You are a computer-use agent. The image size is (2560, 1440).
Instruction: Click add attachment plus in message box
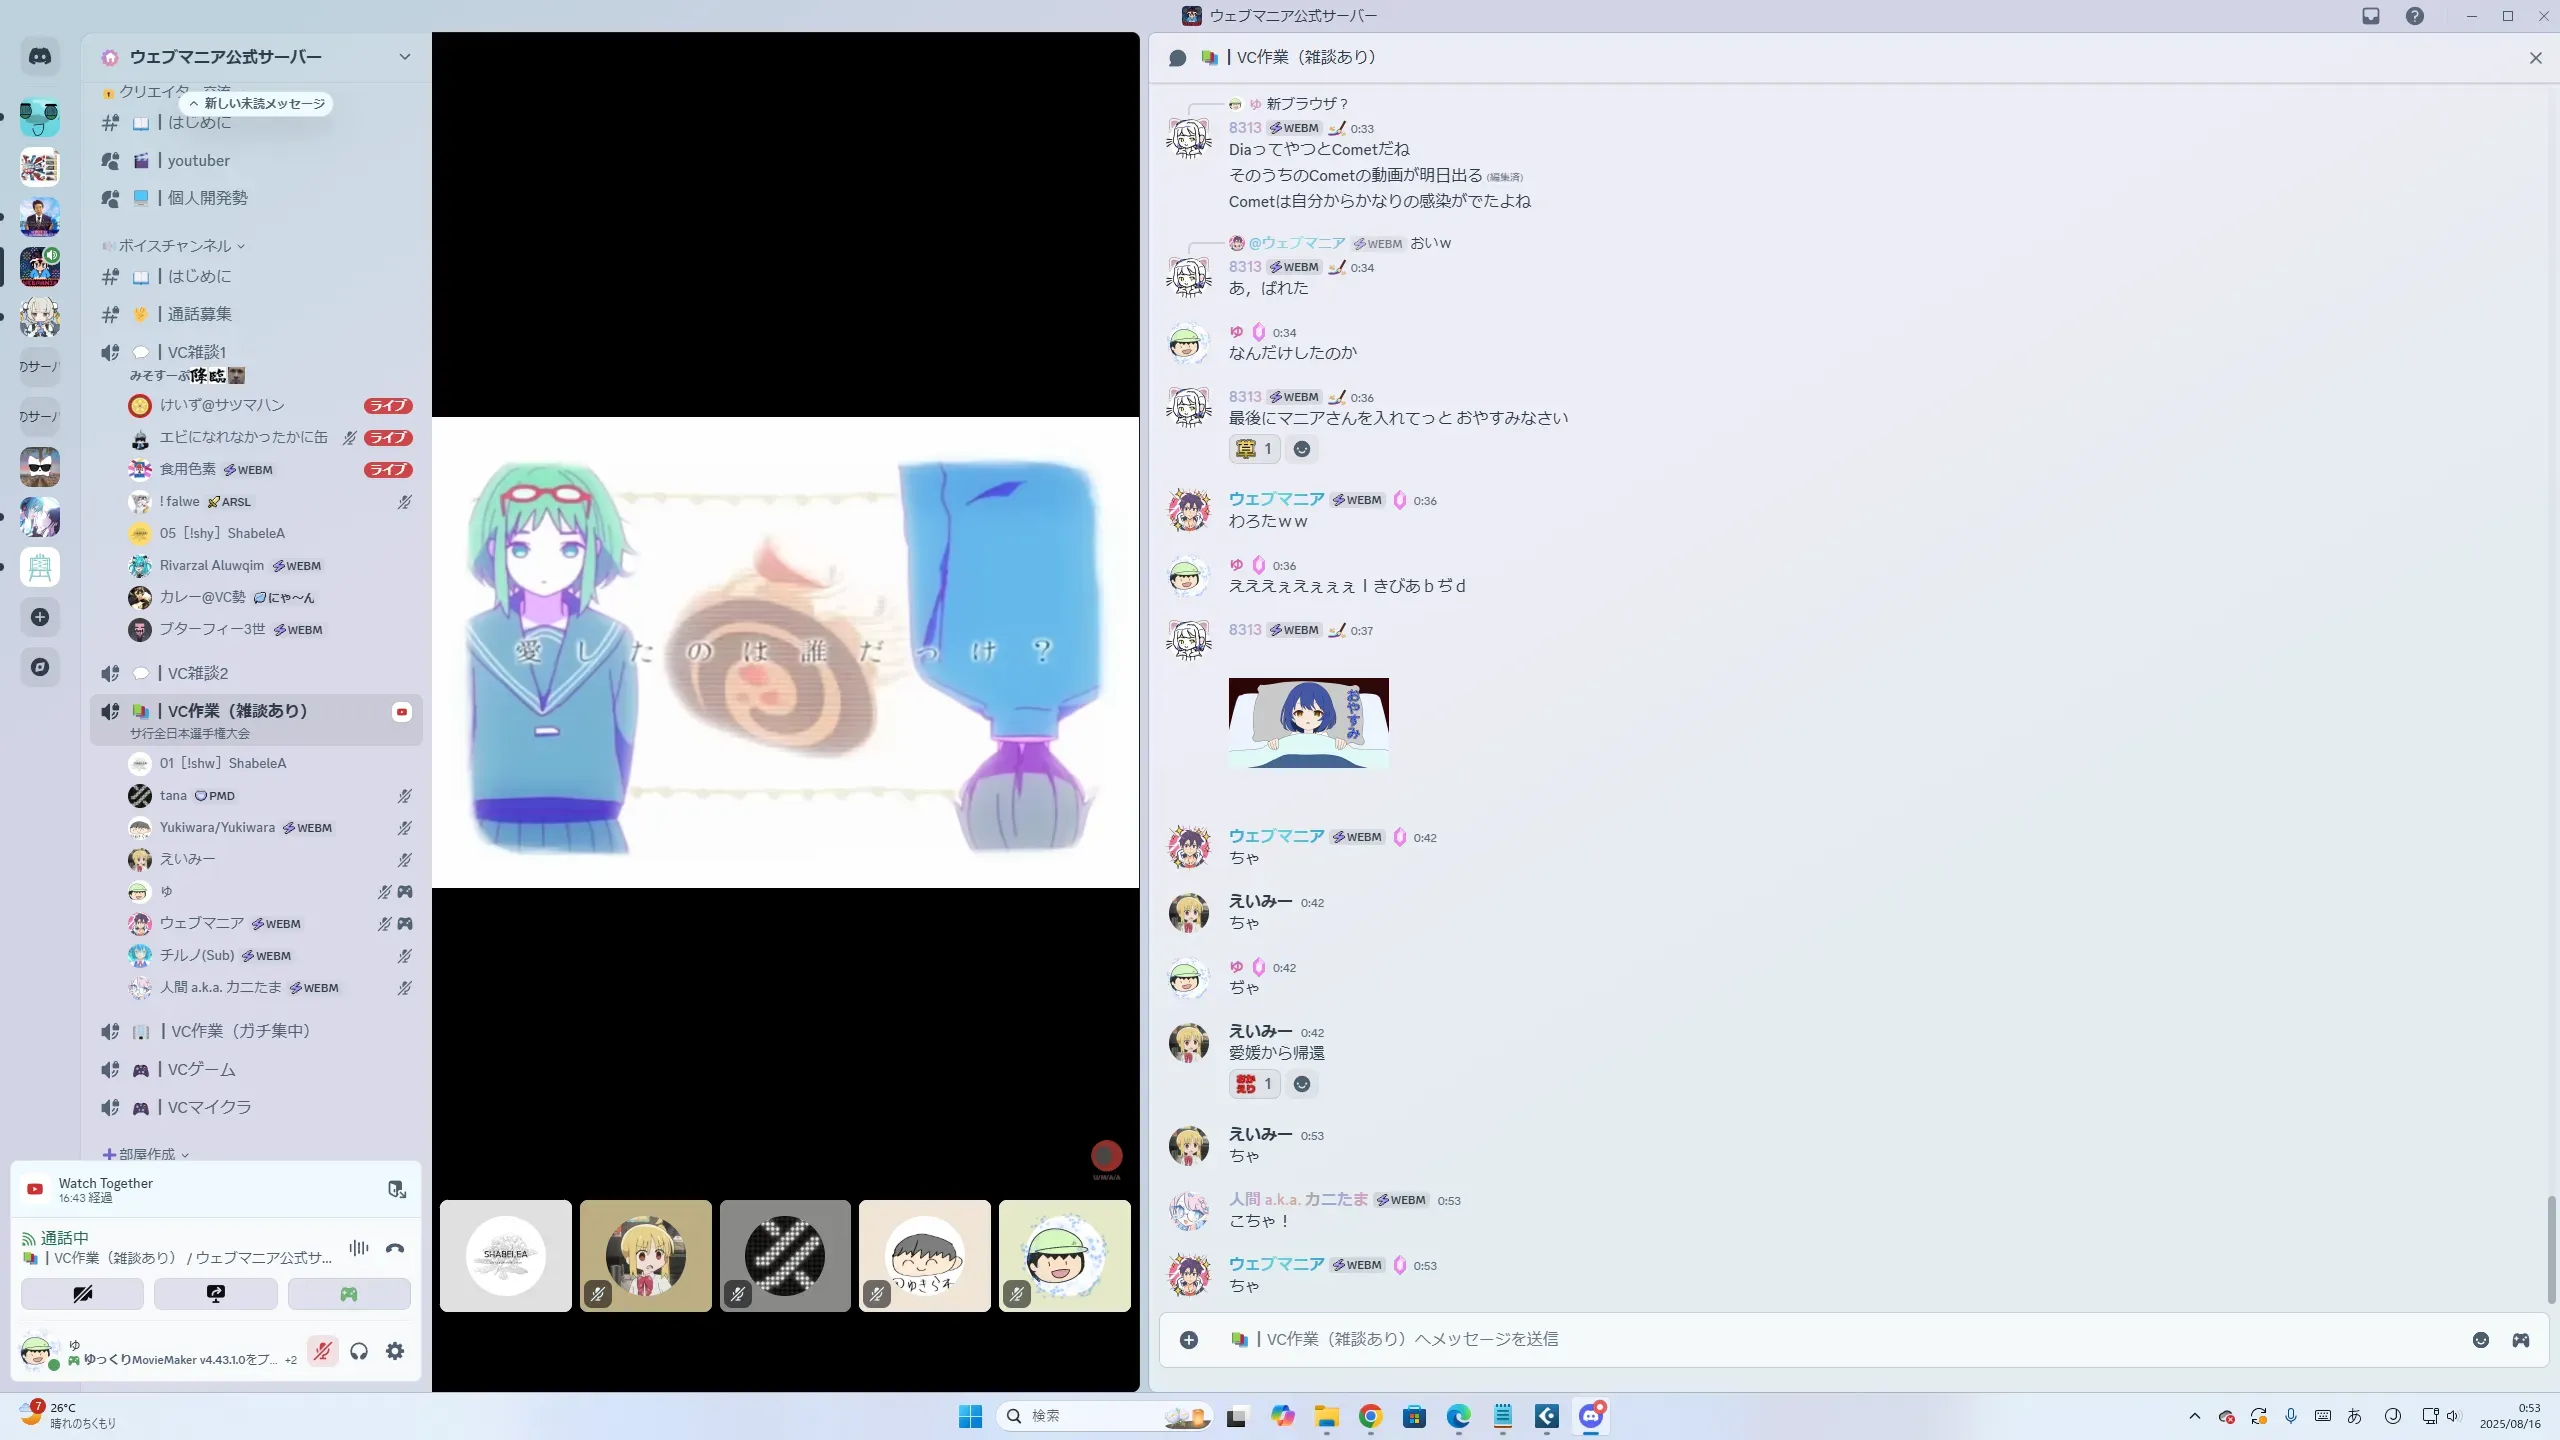point(1189,1340)
